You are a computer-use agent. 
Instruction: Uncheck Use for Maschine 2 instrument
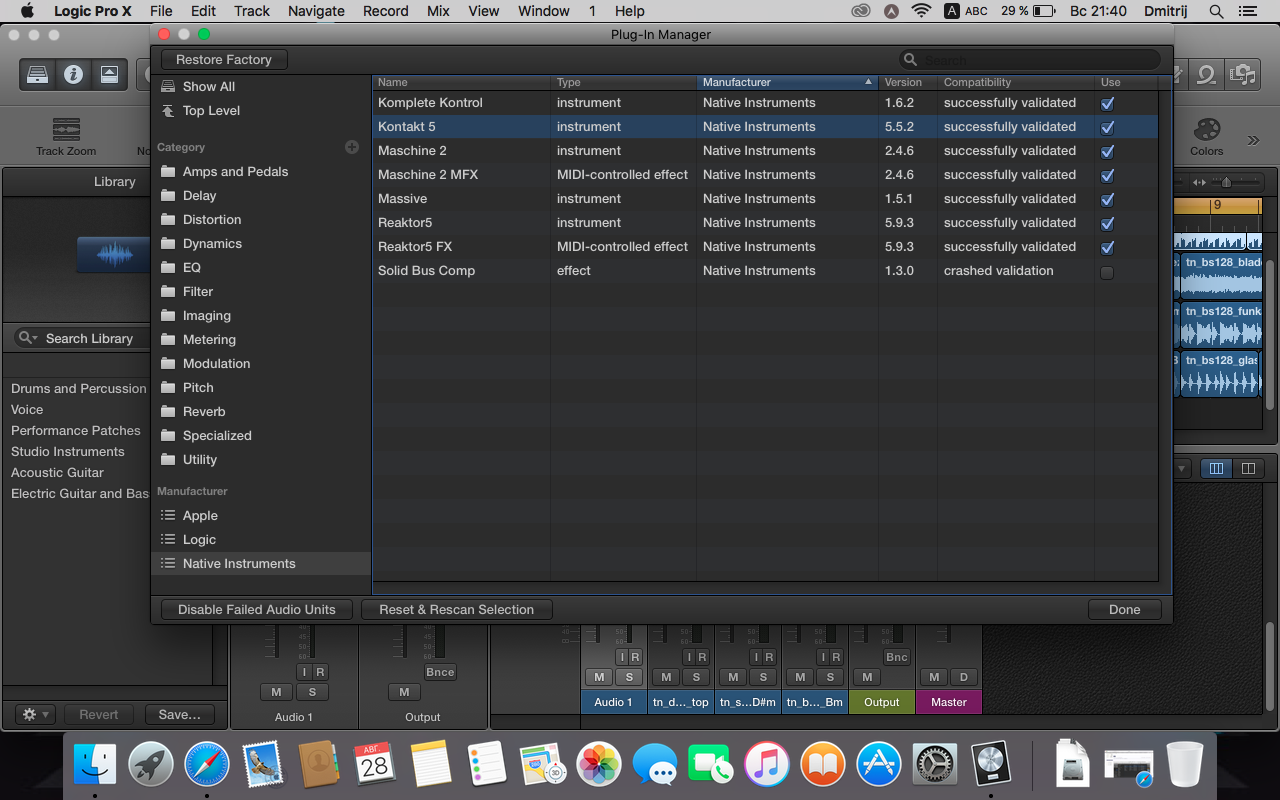click(x=1107, y=151)
